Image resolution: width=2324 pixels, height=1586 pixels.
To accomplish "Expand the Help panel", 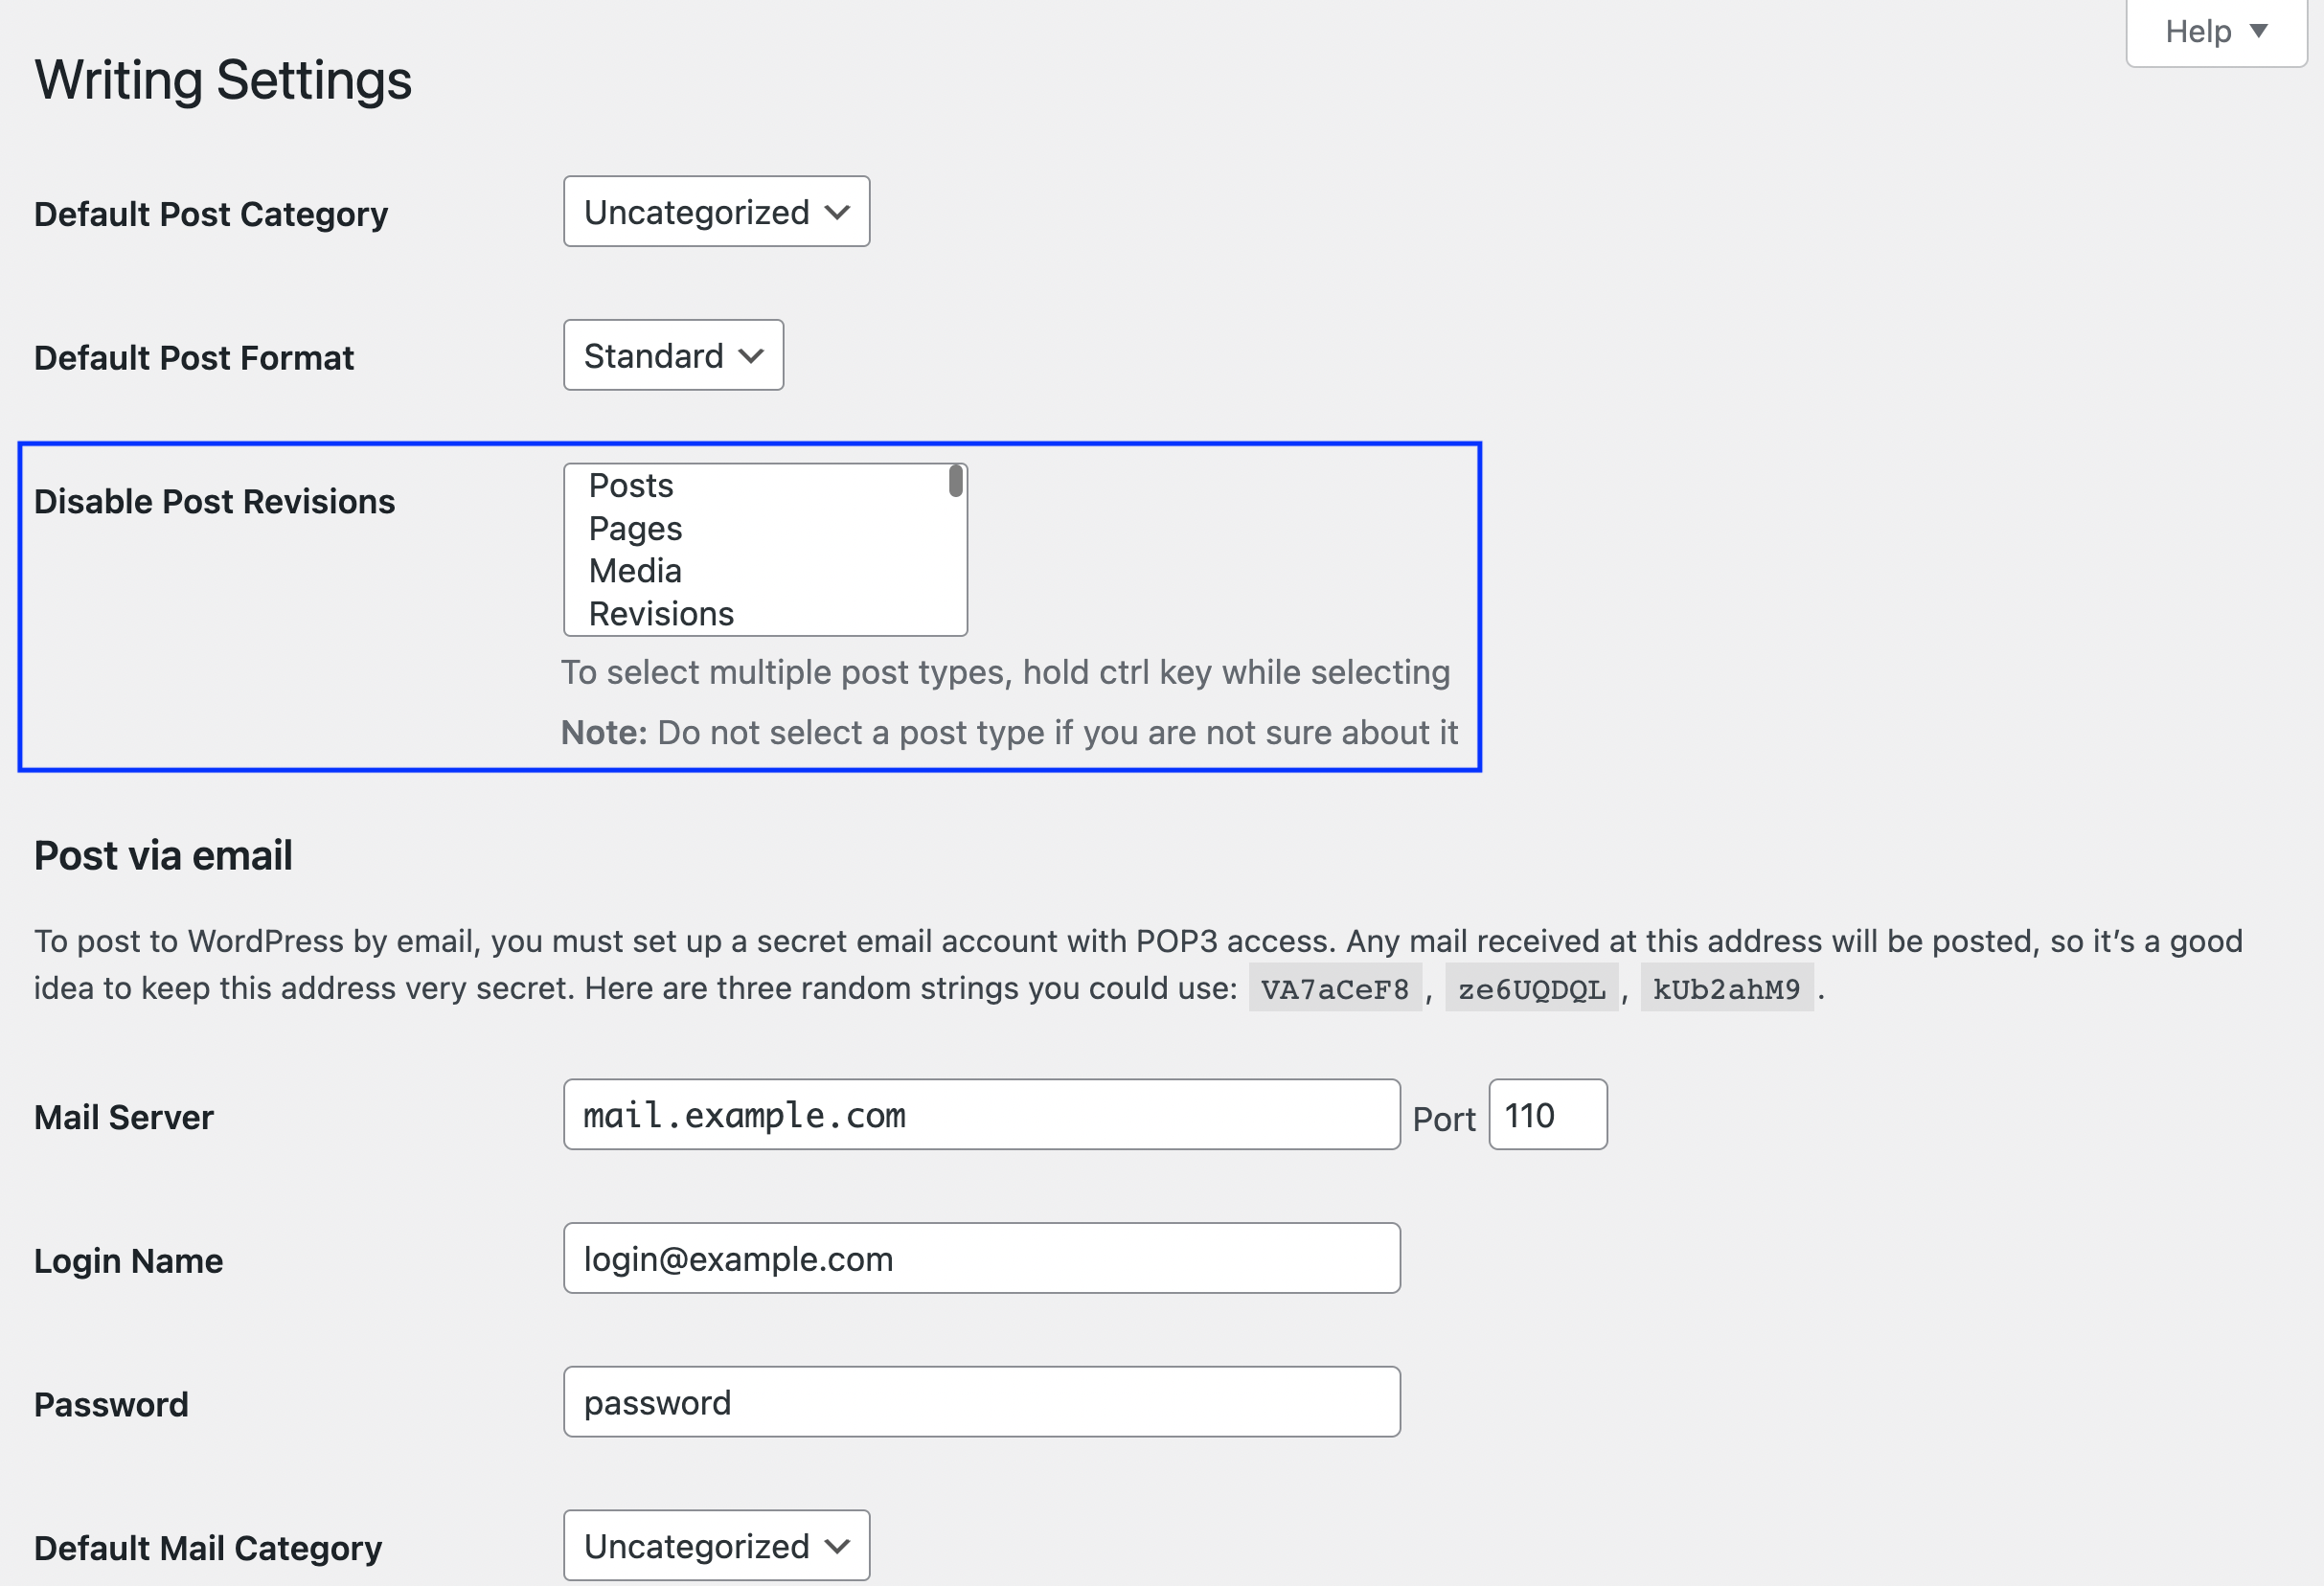I will (x=2214, y=31).
